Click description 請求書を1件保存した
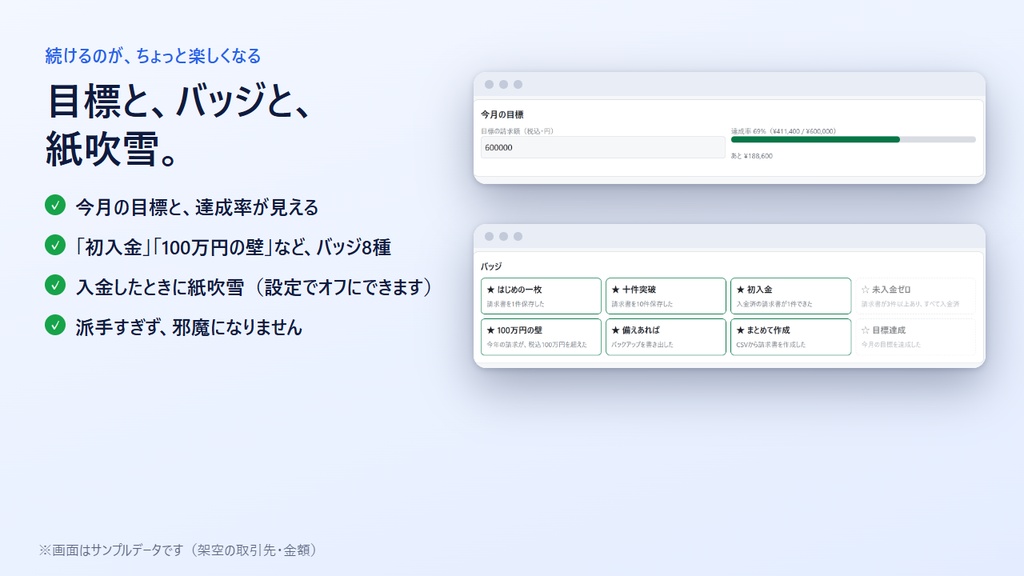The height and width of the screenshot is (576, 1024). 515,304
